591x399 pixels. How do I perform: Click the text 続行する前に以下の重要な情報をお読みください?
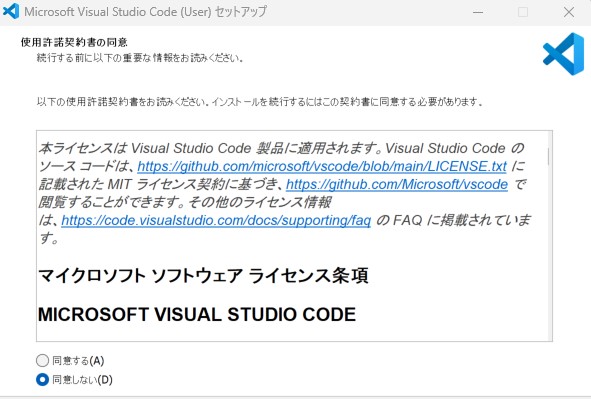pyautogui.click(x=140, y=58)
